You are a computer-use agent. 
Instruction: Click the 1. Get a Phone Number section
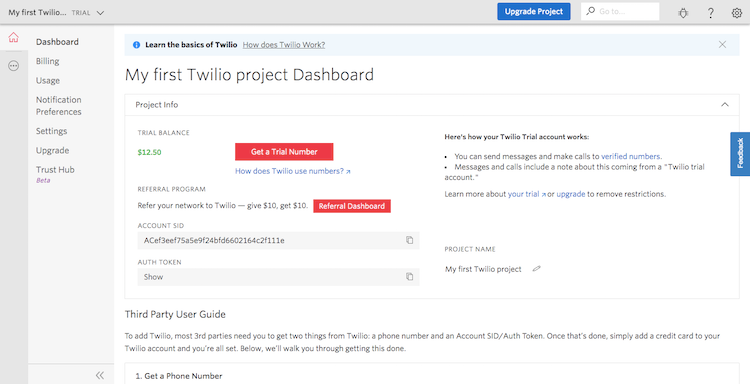click(x=432, y=373)
